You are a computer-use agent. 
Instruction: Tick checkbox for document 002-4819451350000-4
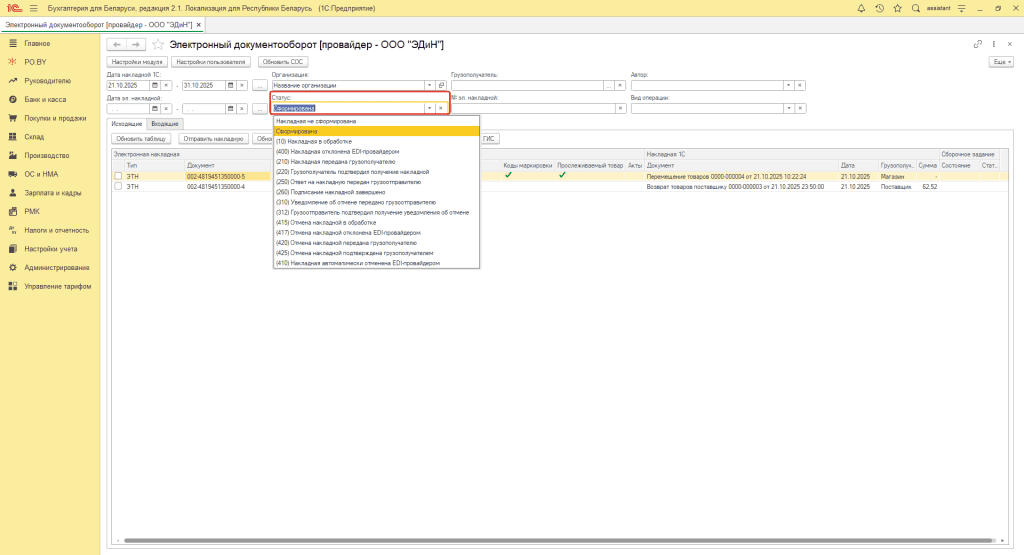(118, 186)
